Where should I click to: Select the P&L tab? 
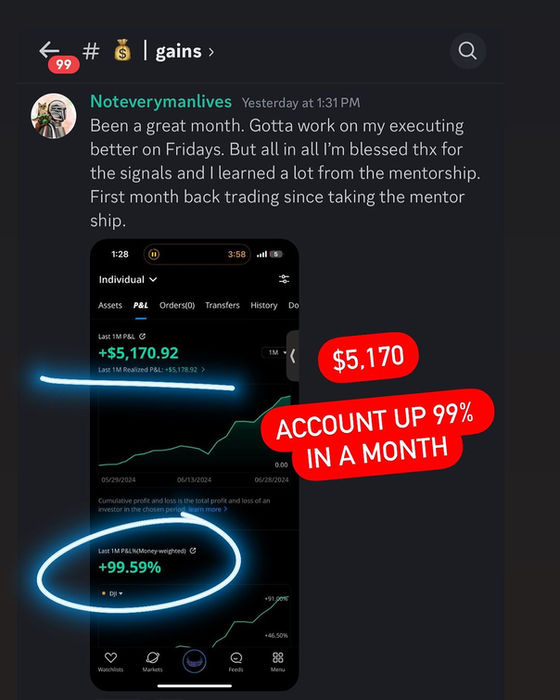141,305
